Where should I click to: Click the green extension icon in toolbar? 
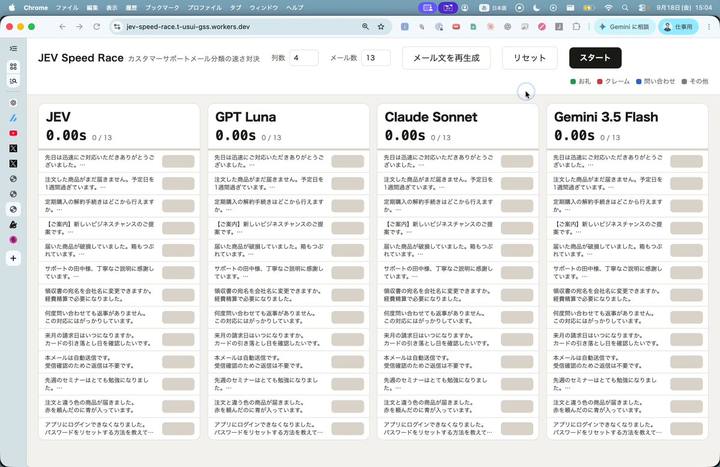coord(473,27)
